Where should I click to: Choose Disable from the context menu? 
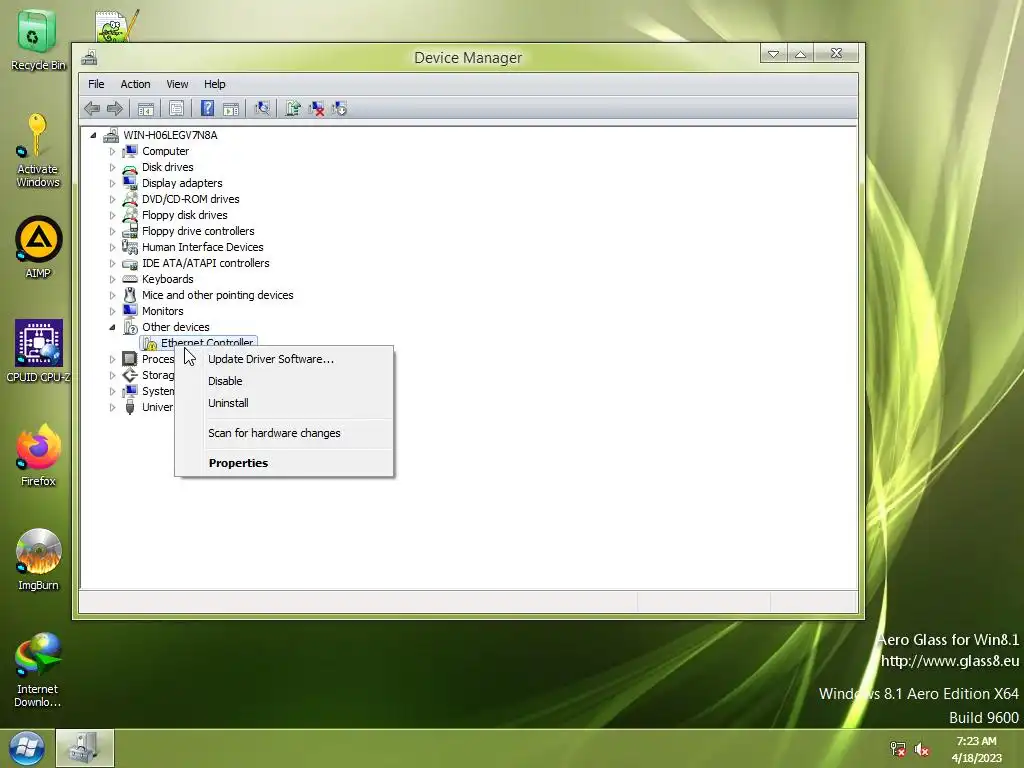[x=284, y=381]
